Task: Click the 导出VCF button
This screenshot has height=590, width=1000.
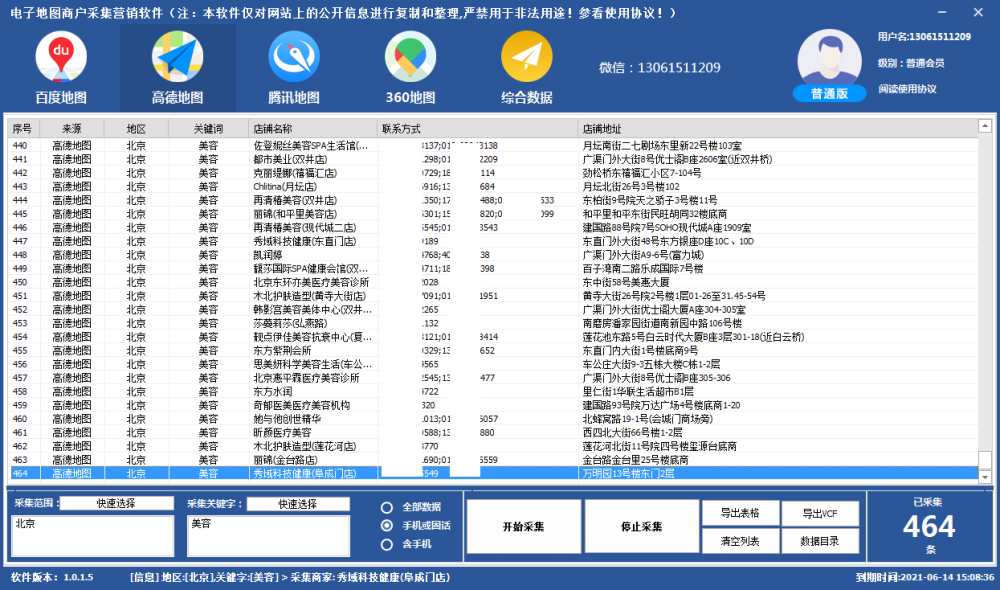Action: pos(820,513)
